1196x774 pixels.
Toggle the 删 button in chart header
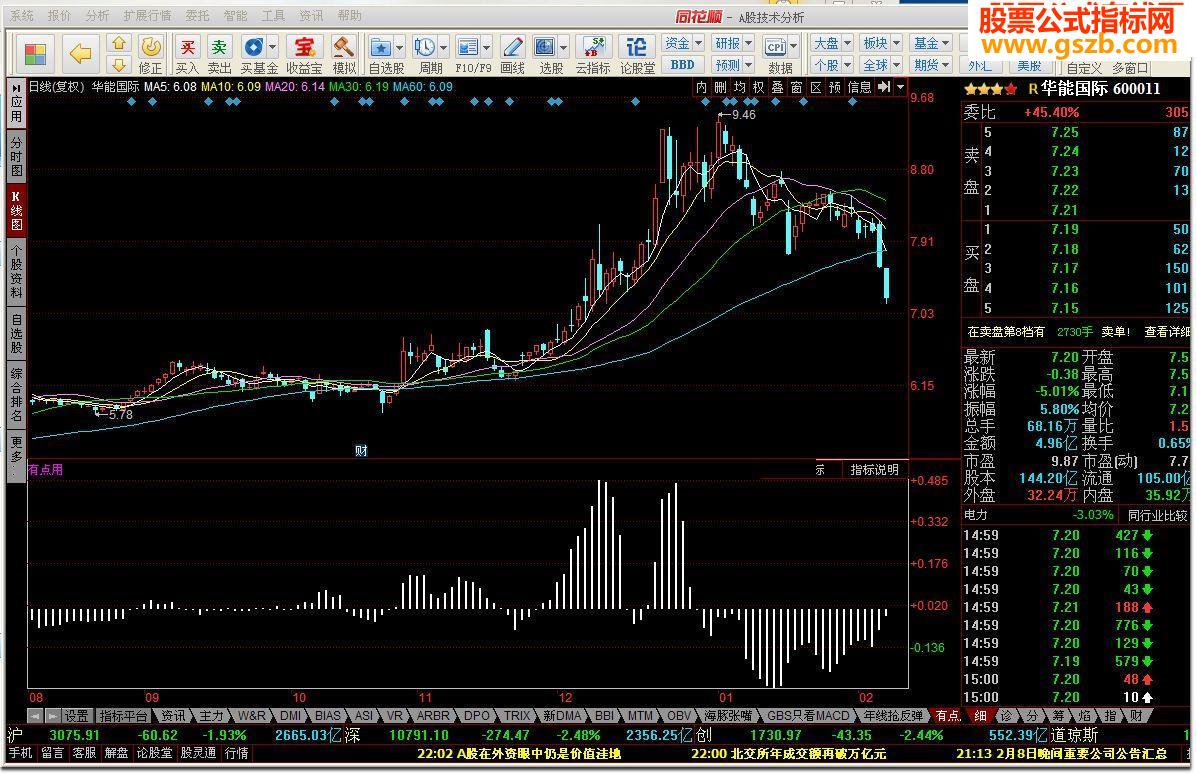click(720, 88)
